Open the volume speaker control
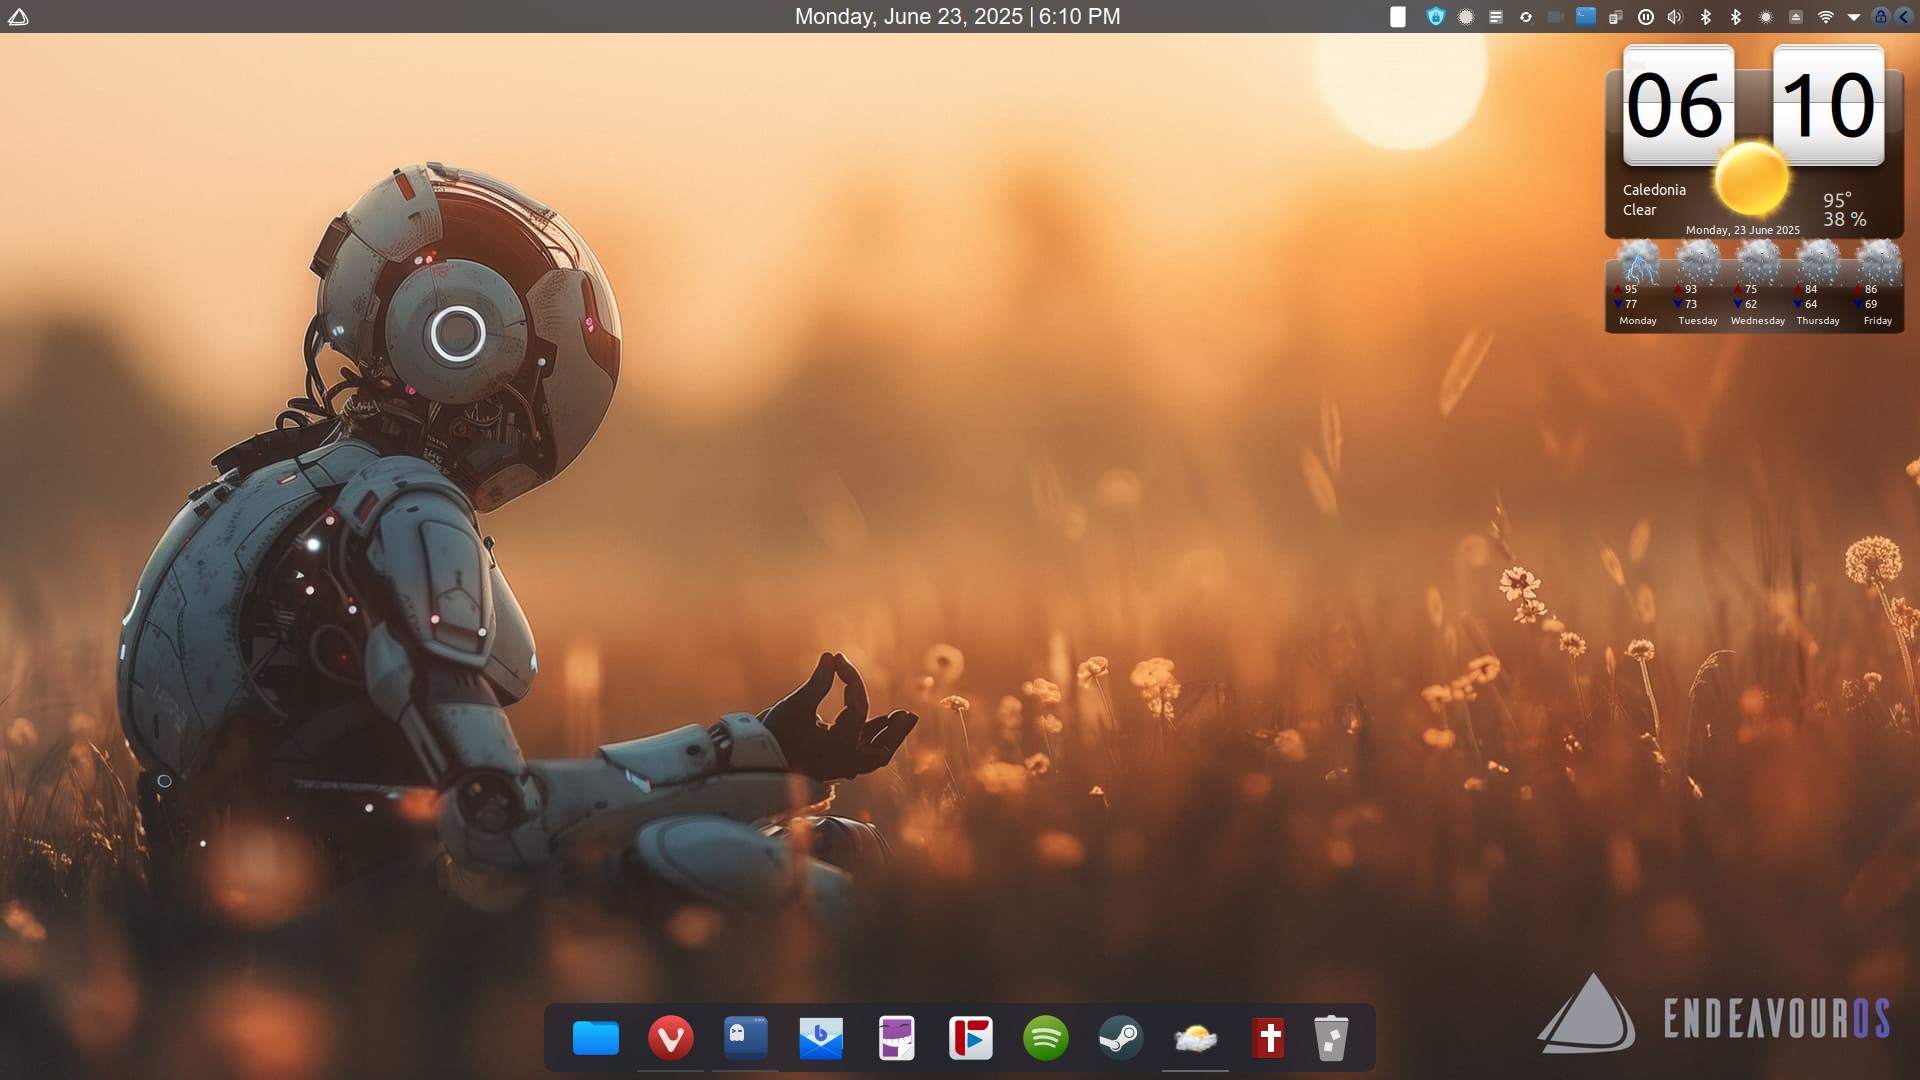Image resolution: width=1920 pixels, height=1080 pixels. (1676, 17)
